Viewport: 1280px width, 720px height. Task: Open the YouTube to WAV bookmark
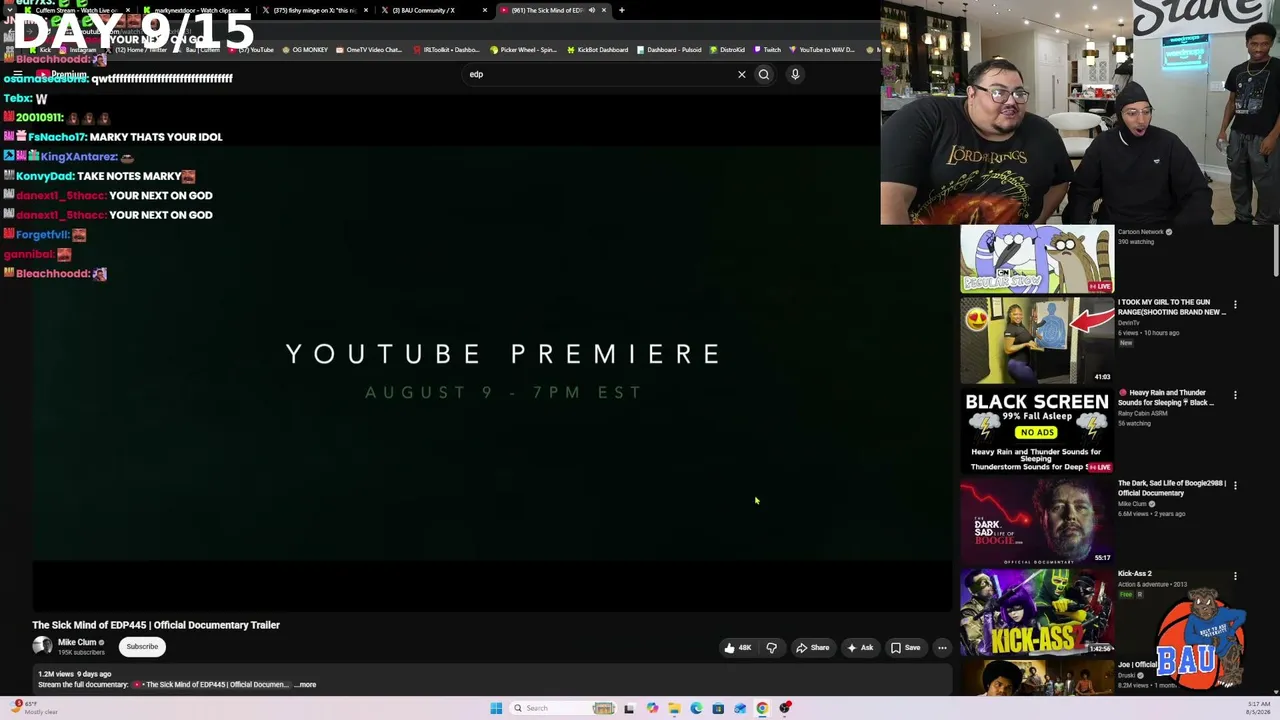pyautogui.click(x=822, y=50)
